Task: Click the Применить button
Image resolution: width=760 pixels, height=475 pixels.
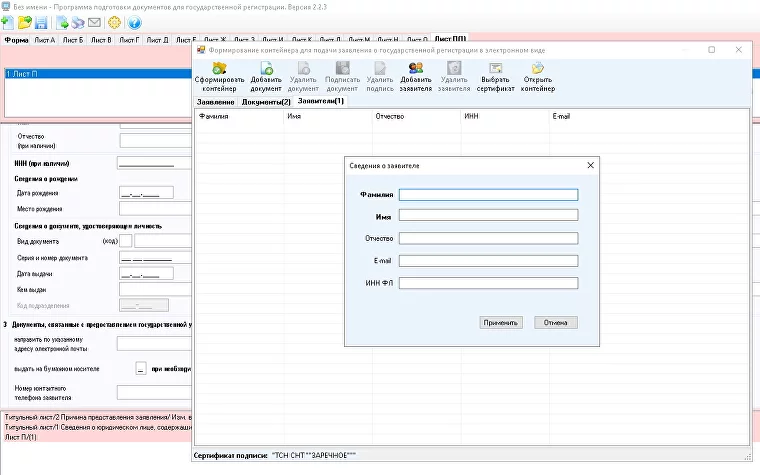Action: click(501, 322)
